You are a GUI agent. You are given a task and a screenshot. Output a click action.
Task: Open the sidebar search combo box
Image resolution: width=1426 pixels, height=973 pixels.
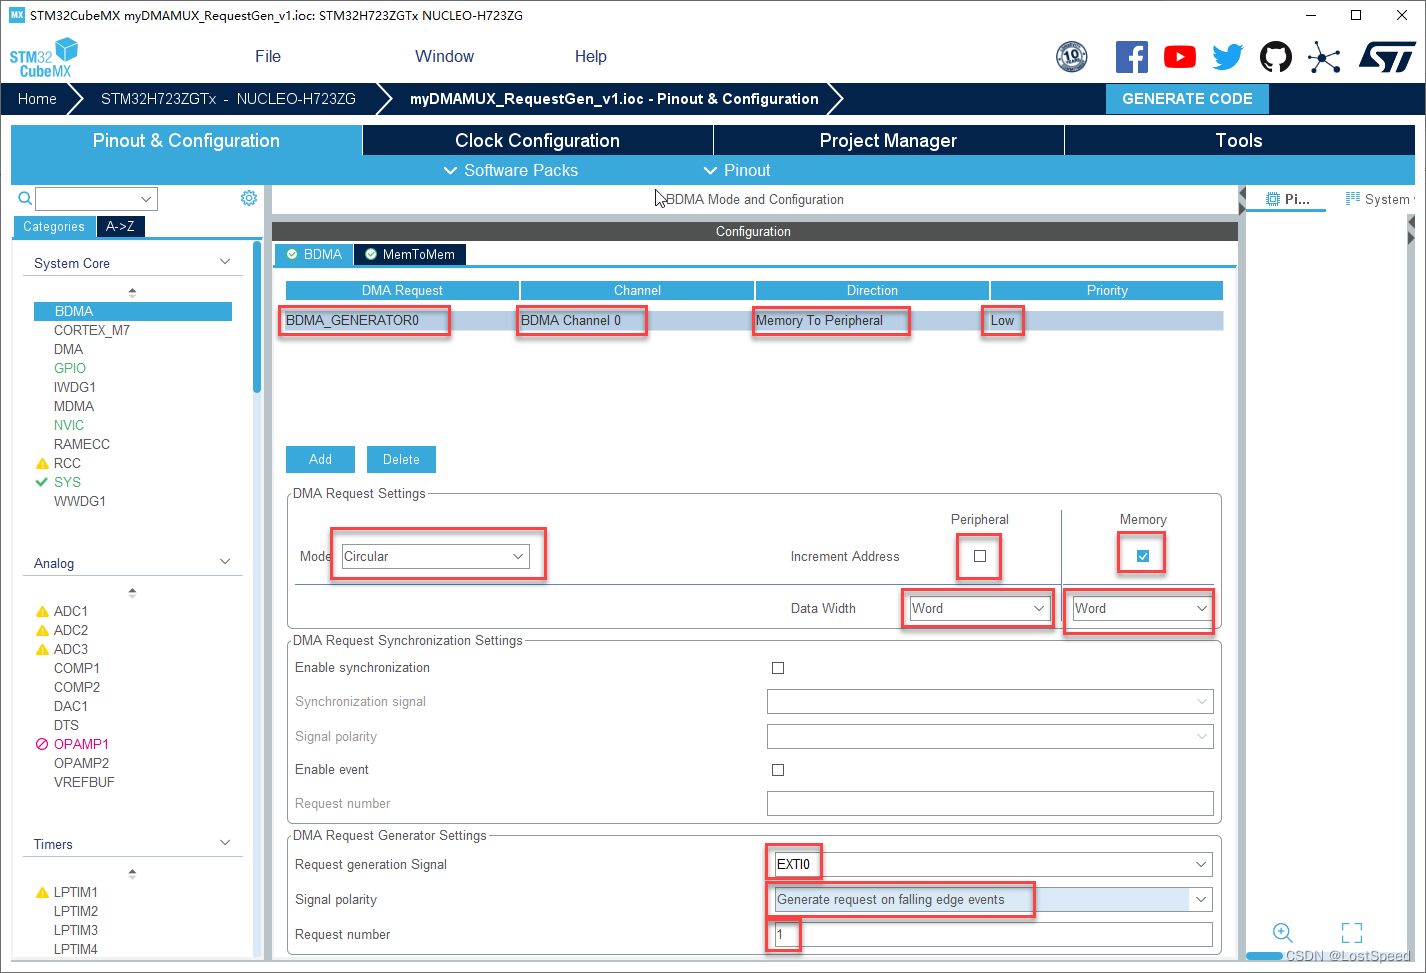click(97, 198)
